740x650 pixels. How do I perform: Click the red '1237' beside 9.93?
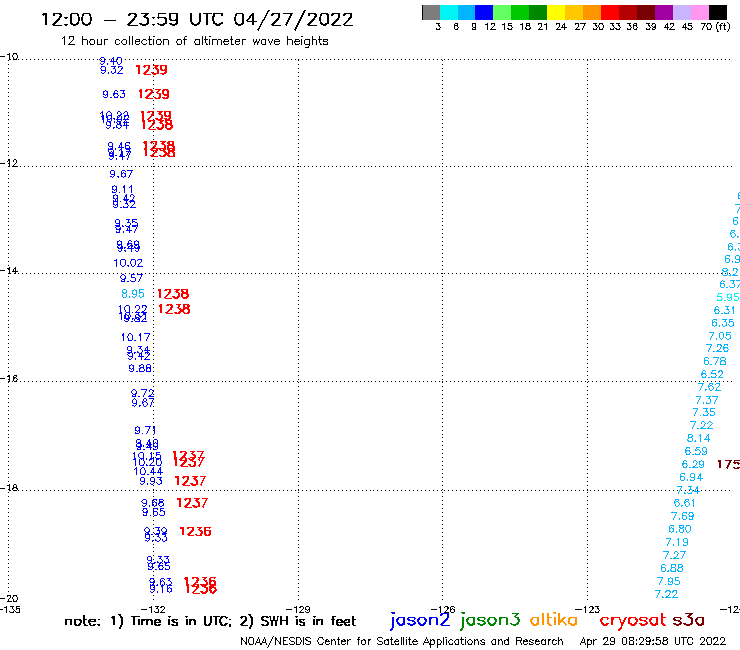[190, 481]
